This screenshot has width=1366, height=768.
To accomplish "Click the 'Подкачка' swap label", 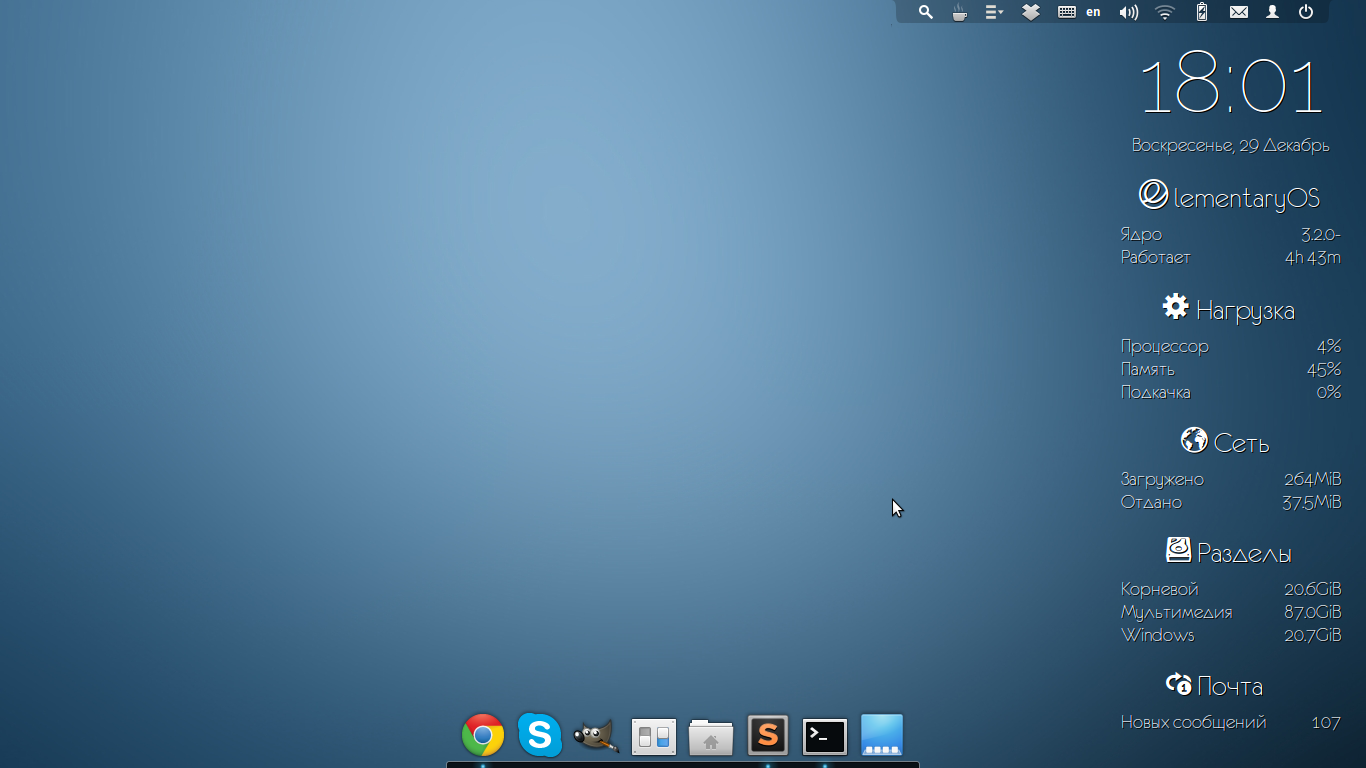I will tap(1155, 393).
